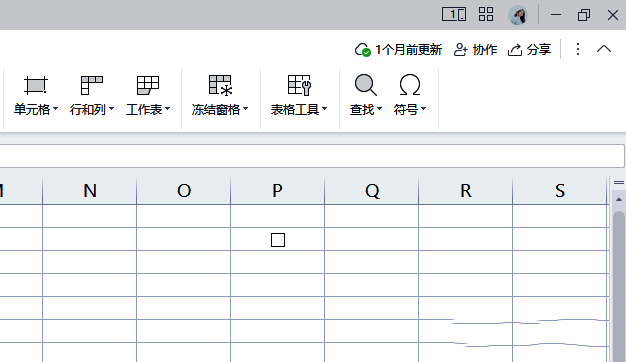
Task: Collapse the ribbon with the up chevron
Action: click(x=604, y=49)
